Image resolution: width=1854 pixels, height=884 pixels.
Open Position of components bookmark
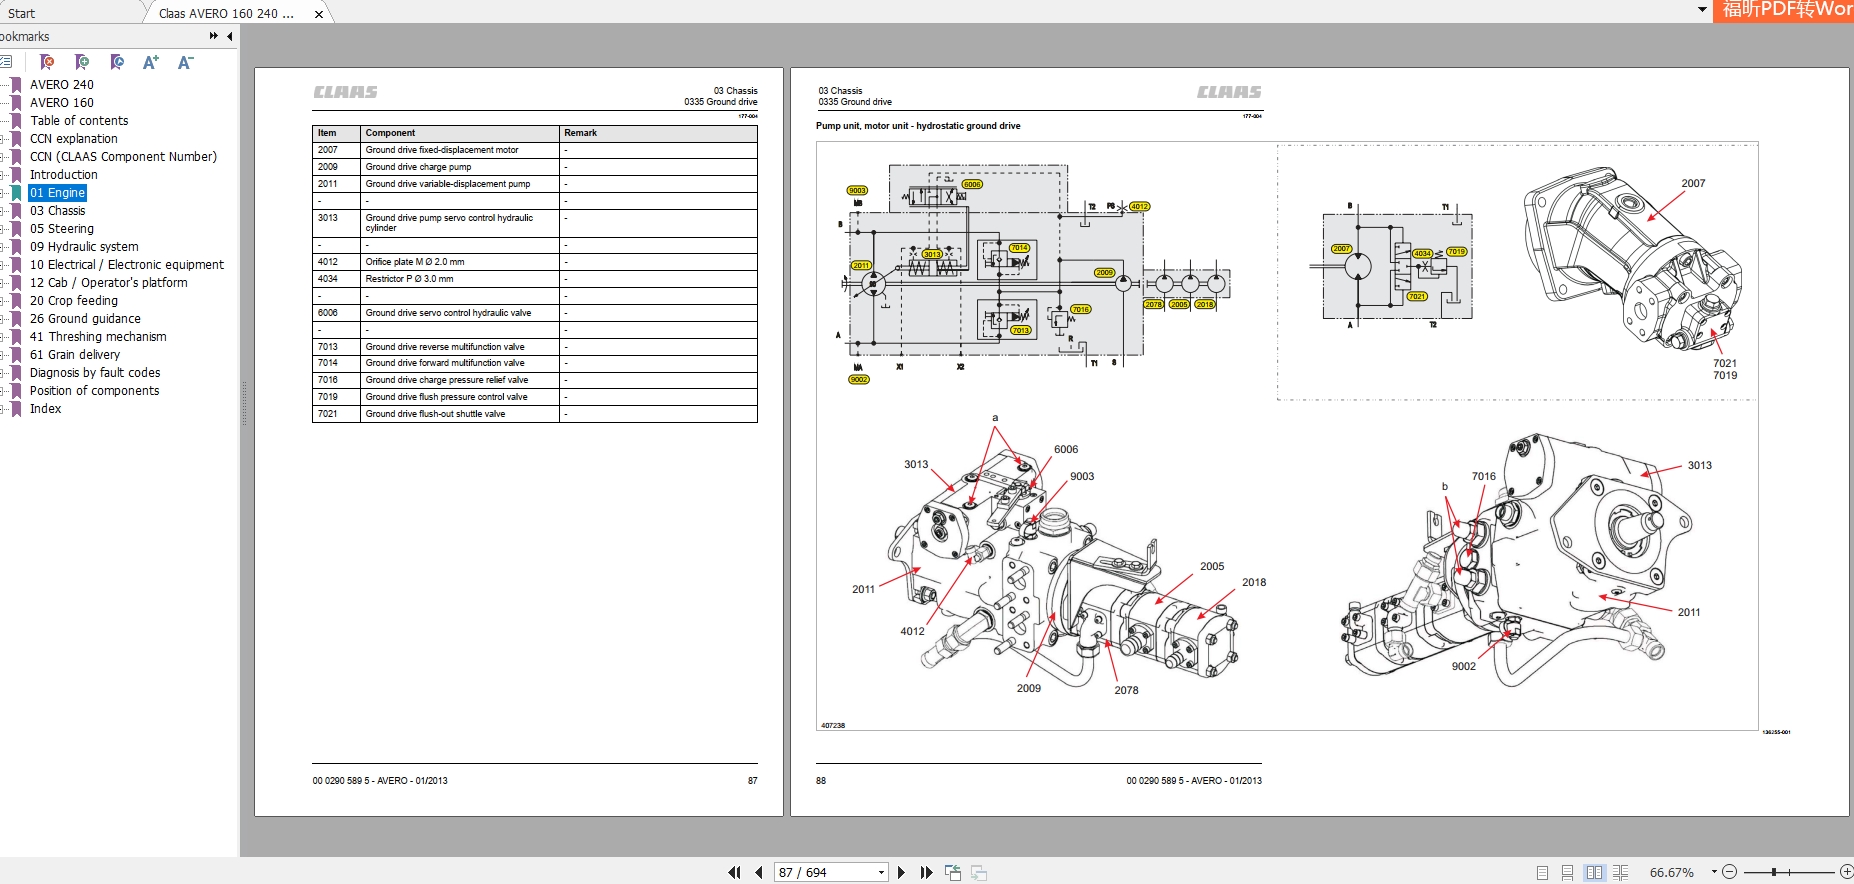(x=95, y=391)
